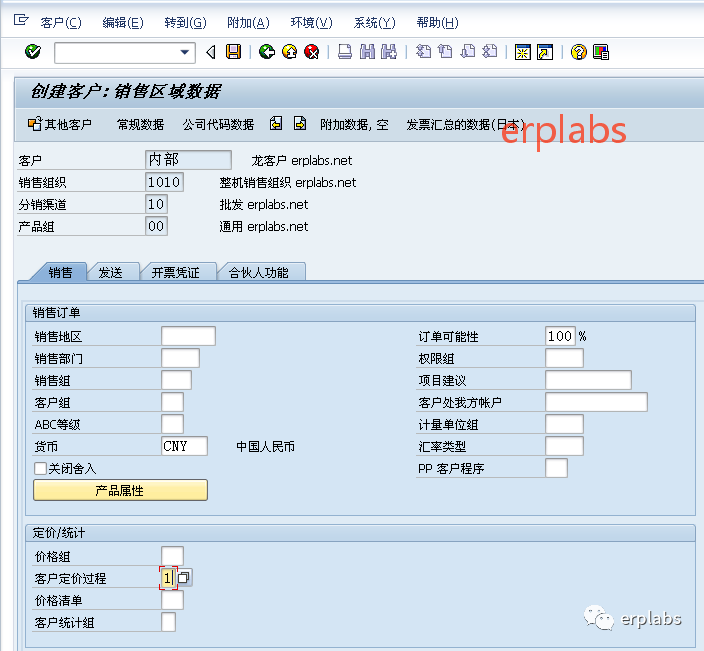The width and height of the screenshot is (704, 651).
Task: Switch to the 开票凭证 tab
Action: 176,273
